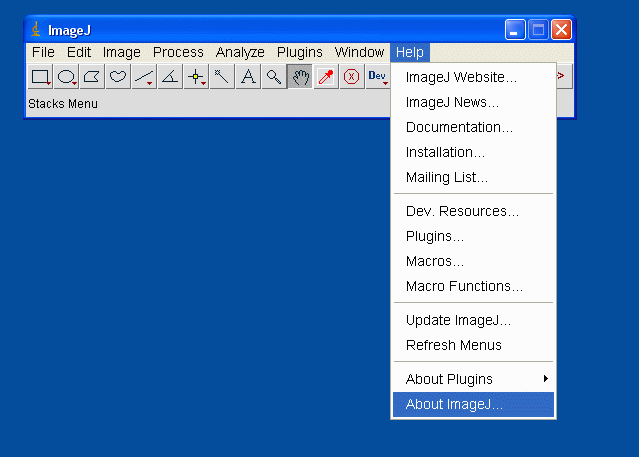Open Documentation... from Help menu
This screenshot has width=639, height=457.
473,127
